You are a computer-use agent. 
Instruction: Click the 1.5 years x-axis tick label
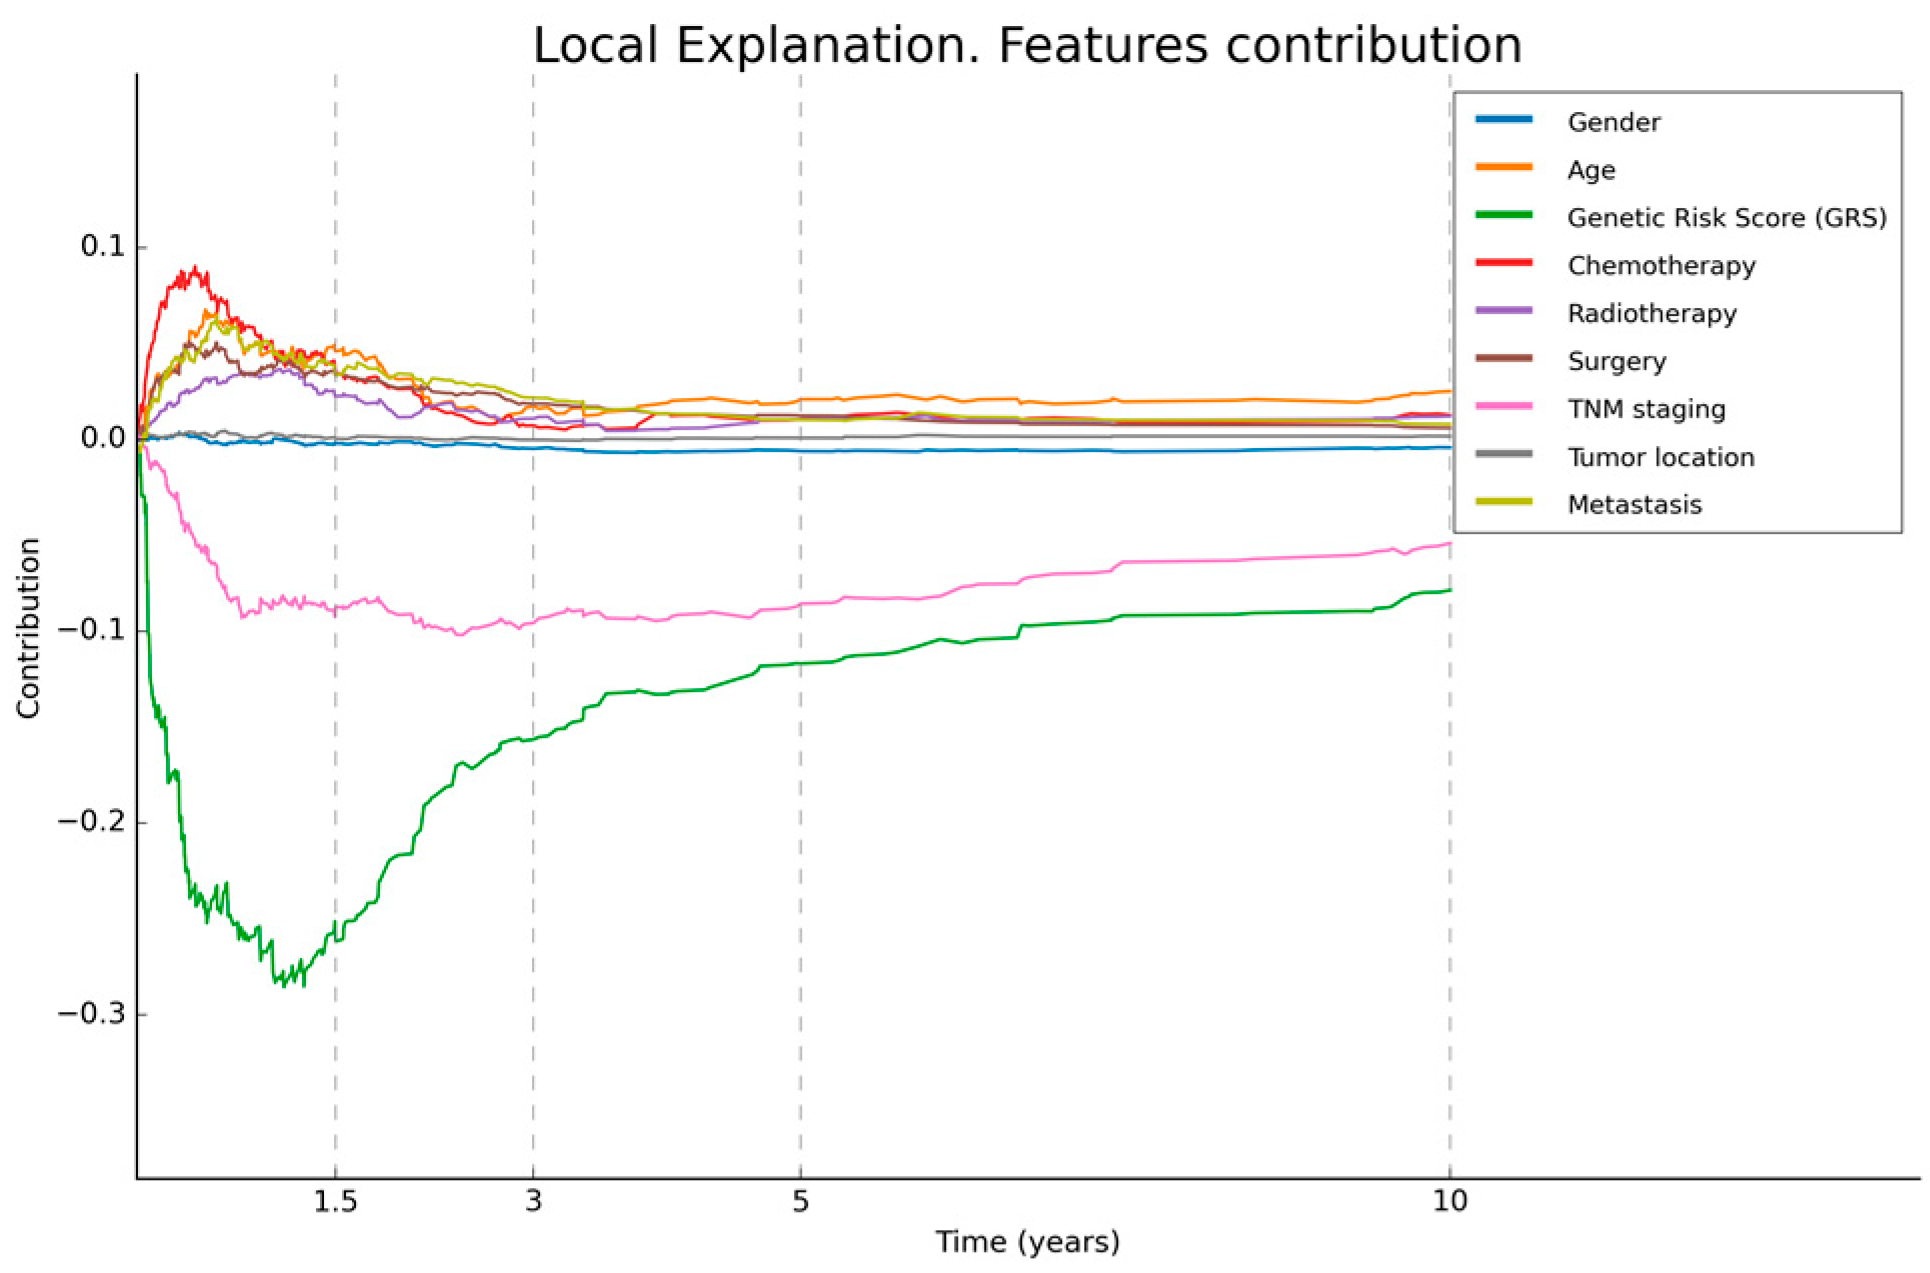tap(335, 1201)
